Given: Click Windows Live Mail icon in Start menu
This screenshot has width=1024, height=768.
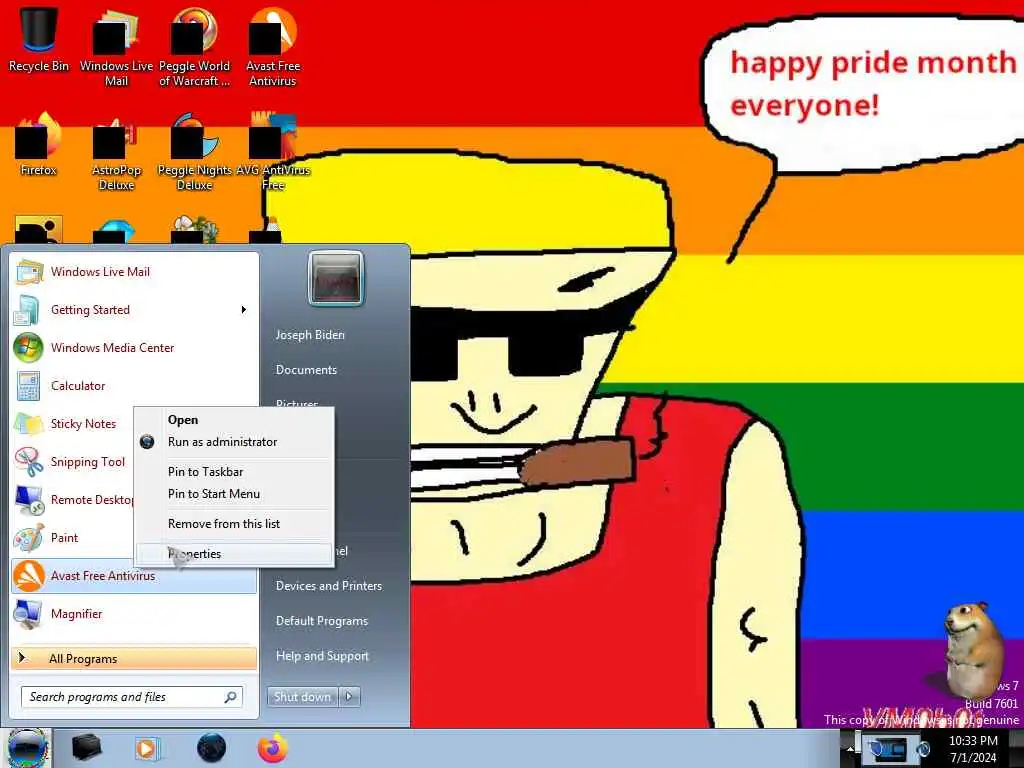Looking at the screenshot, I should coord(29,272).
